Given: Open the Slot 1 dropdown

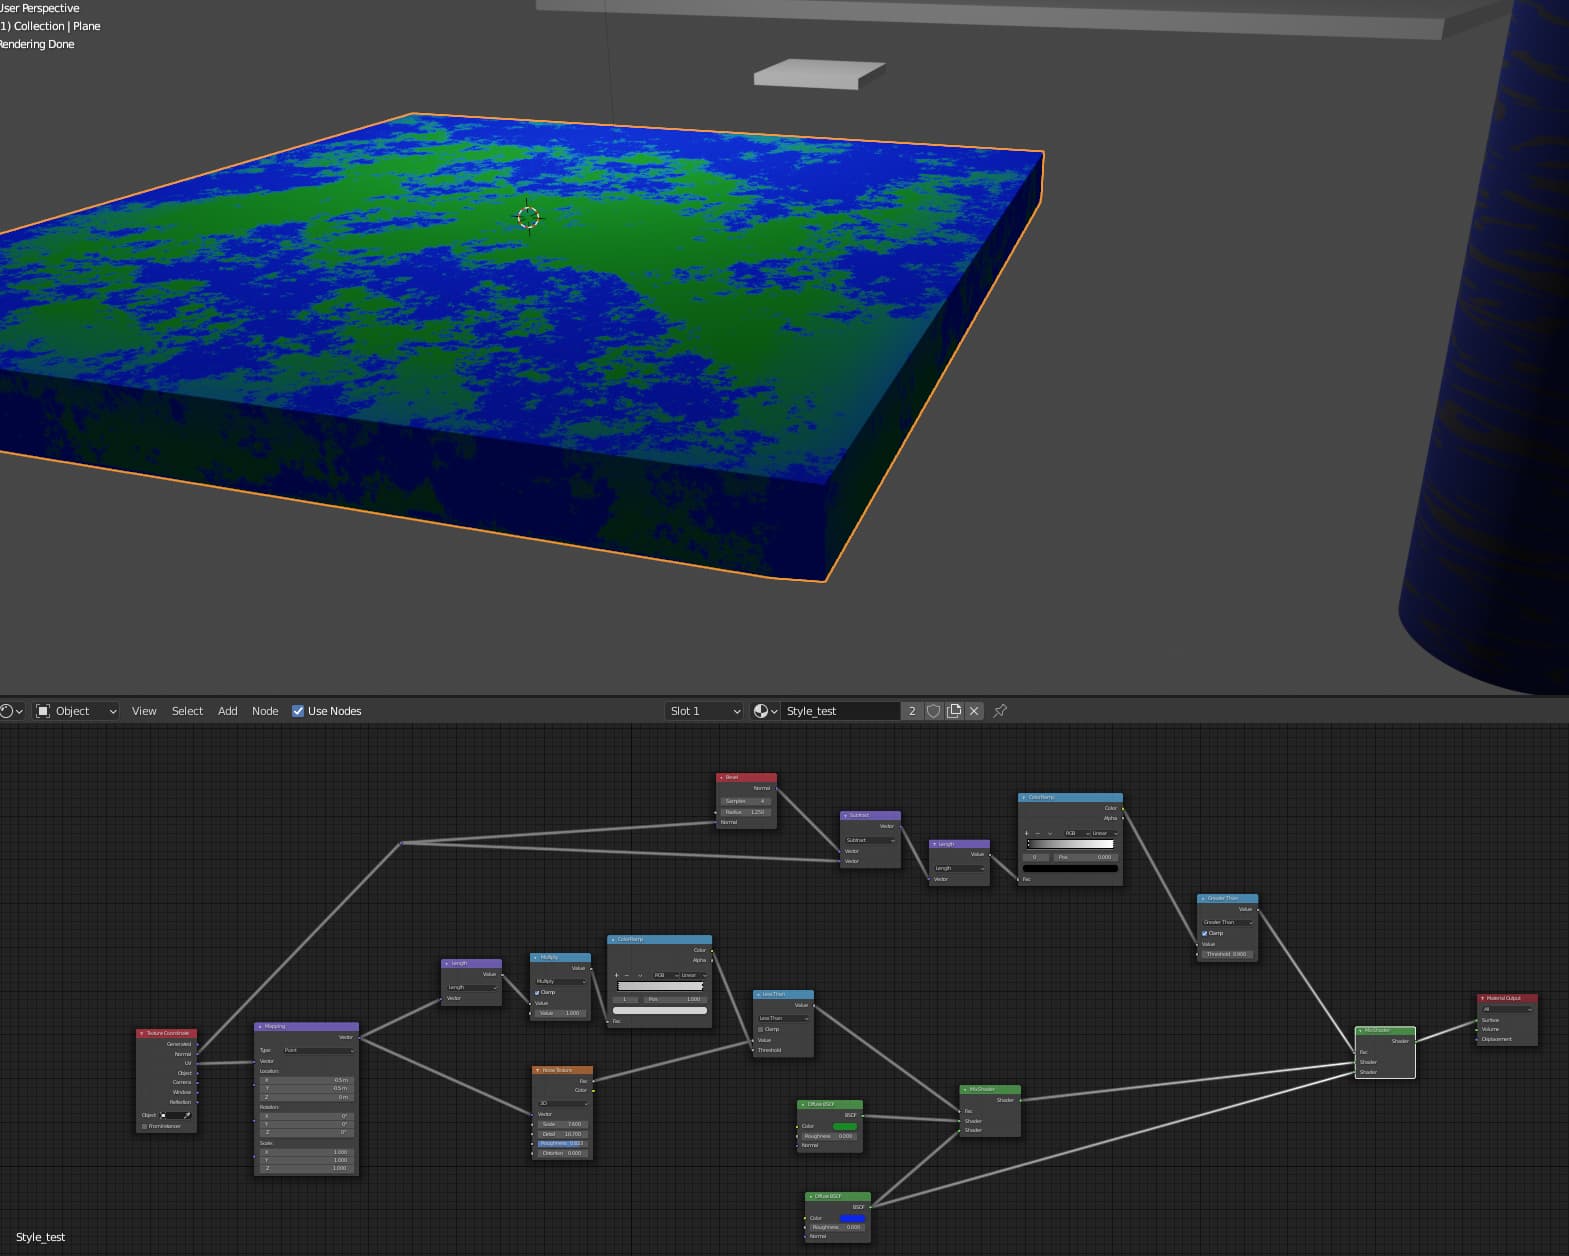Looking at the screenshot, I should pyautogui.click(x=705, y=711).
